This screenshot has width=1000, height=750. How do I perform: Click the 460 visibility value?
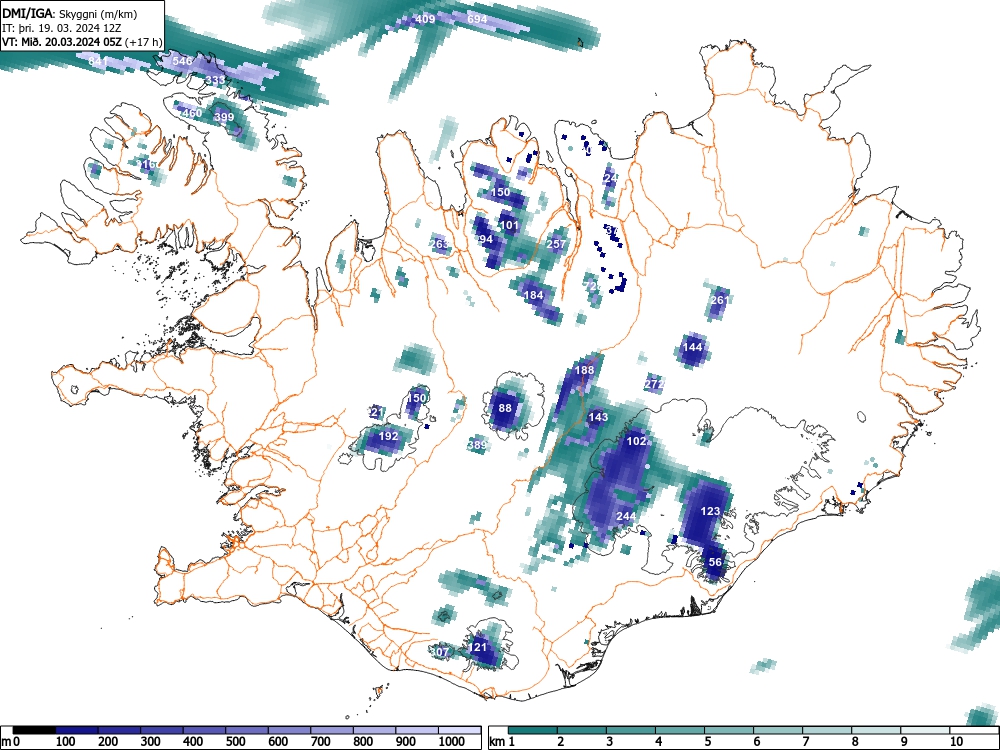coord(192,113)
